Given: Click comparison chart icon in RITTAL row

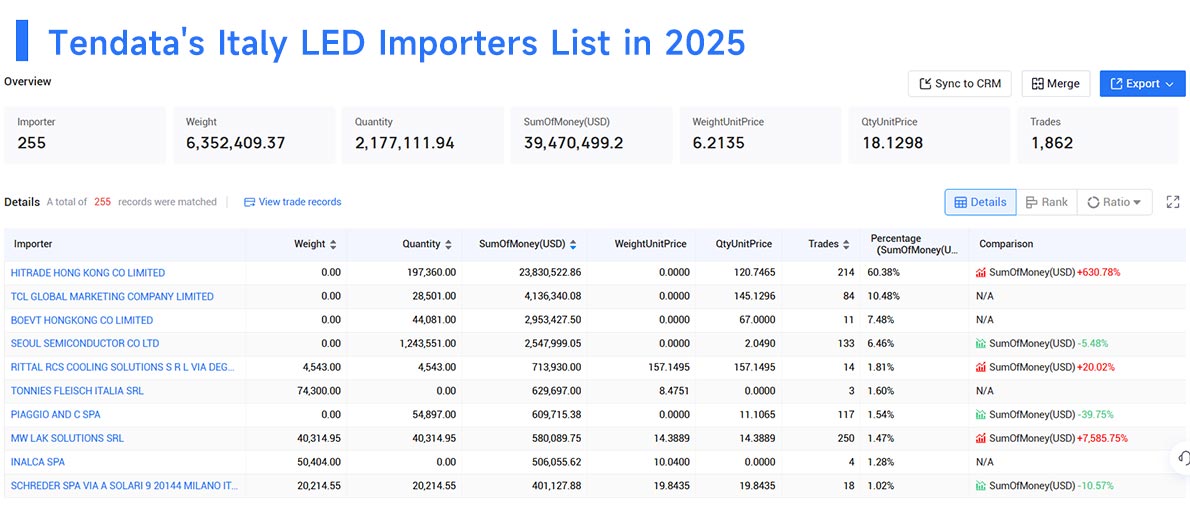Looking at the screenshot, I should click(x=981, y=367).
